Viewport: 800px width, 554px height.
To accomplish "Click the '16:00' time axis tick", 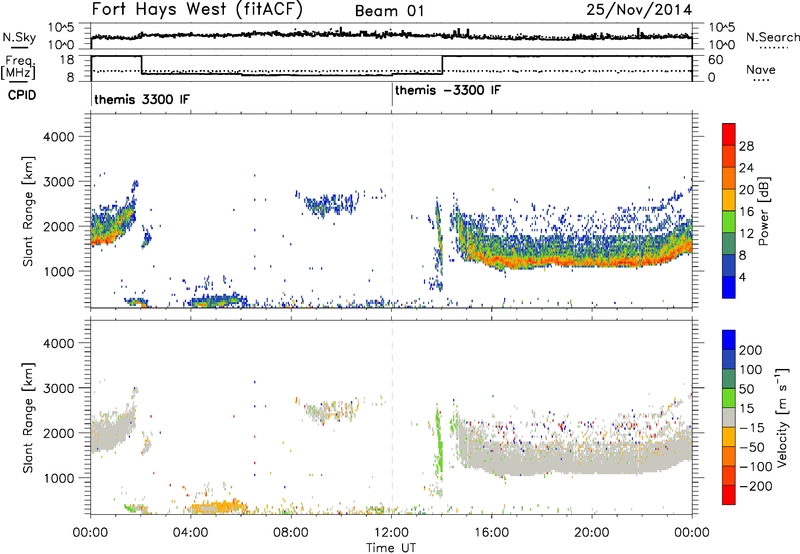I will pyautogui.click(x=491, y=533).
